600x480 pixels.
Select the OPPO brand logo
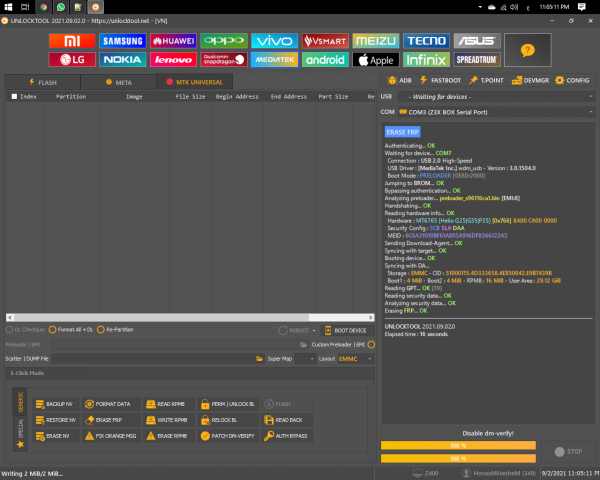coord(224,41)
